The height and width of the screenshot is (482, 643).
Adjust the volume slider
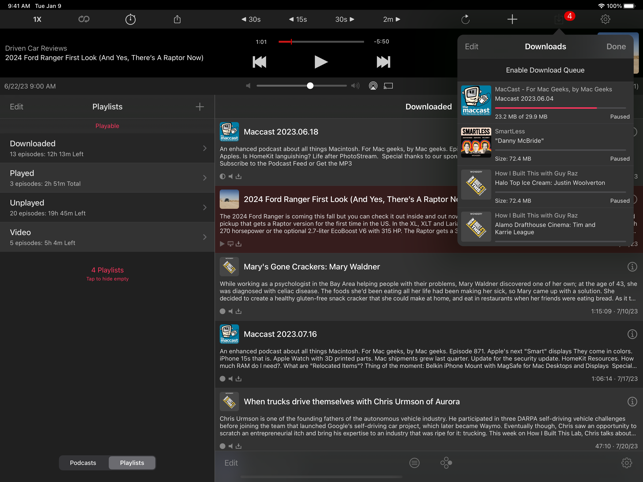click(x=301, y=86)
